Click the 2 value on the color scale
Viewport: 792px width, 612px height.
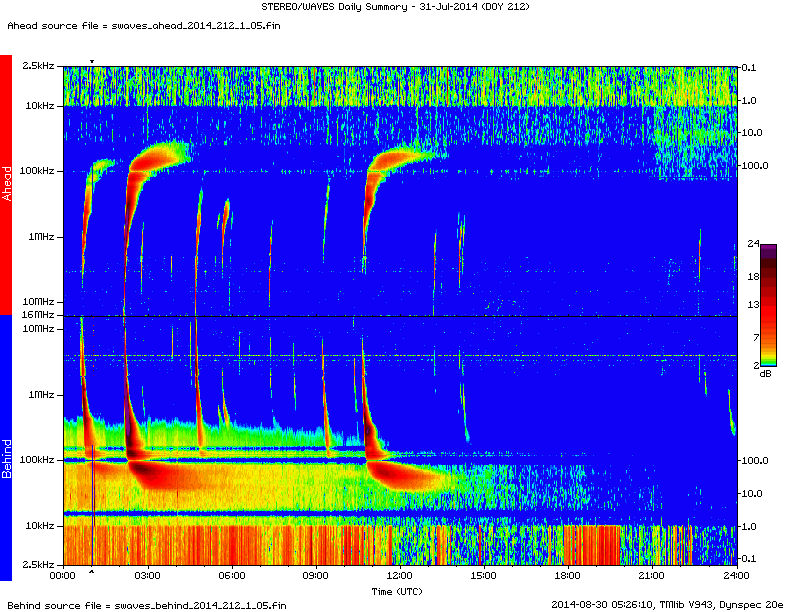pos(756,365)
